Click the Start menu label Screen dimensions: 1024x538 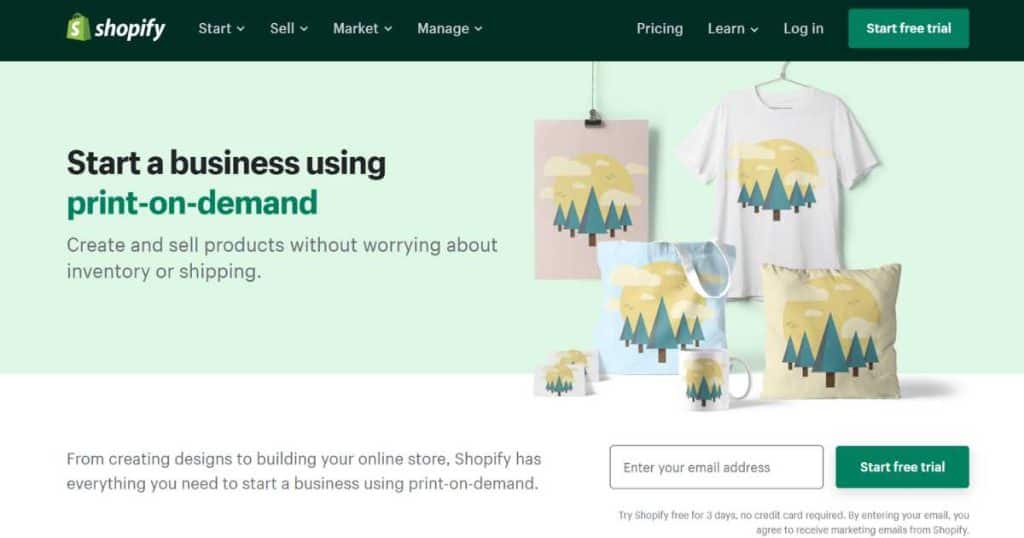(x=215, y=29)
